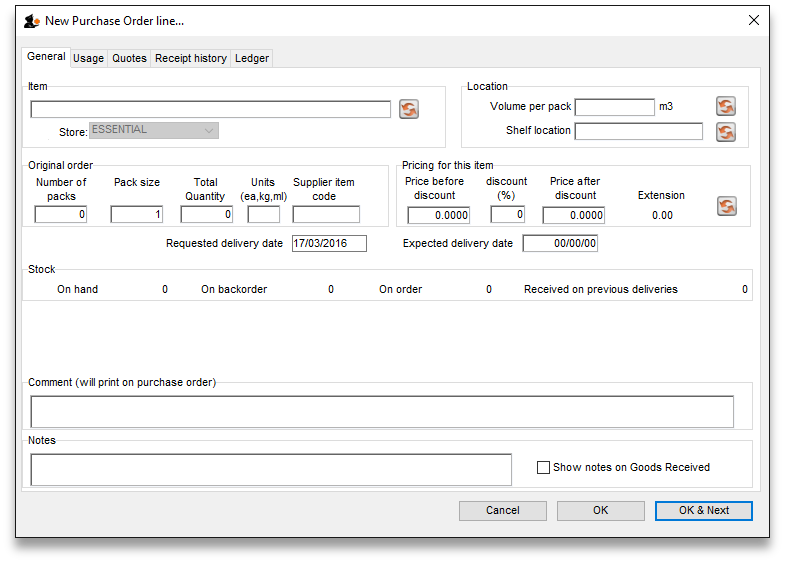Open the Quotes tab
This screenshot has height=563, width=785.
pyautogui.click(x=129, y=58)
